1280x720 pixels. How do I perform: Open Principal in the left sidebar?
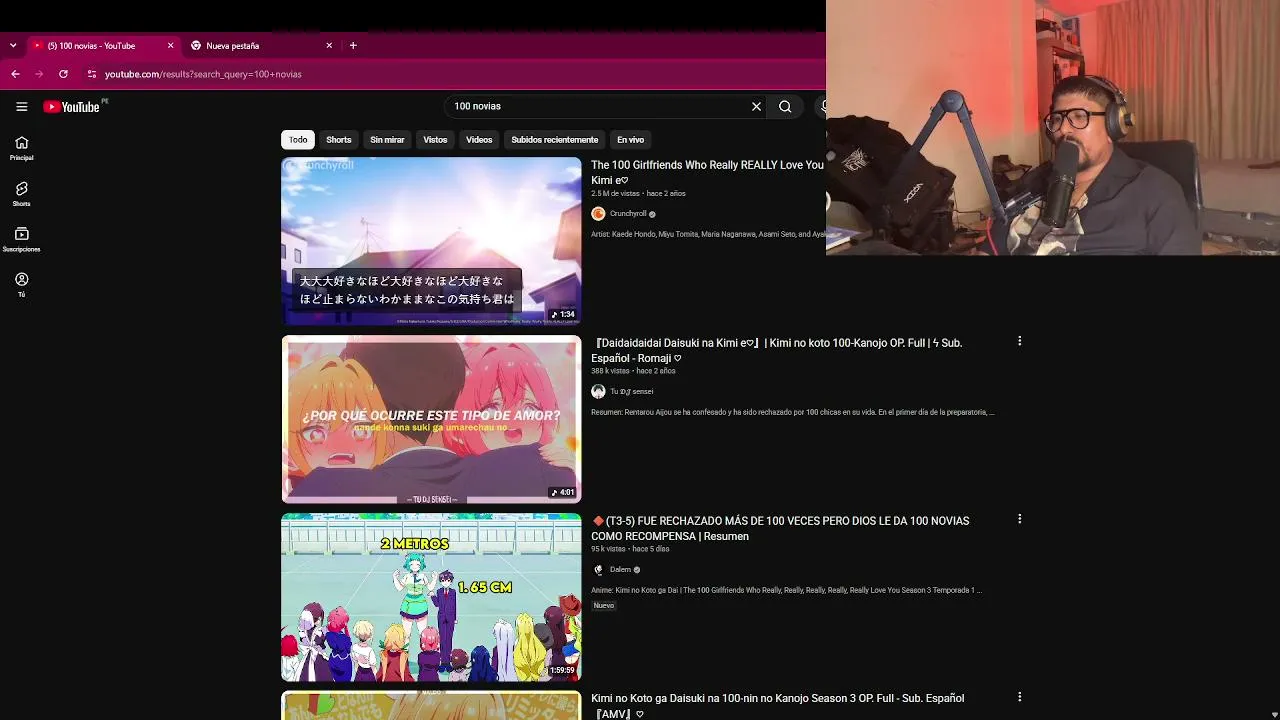[21, 148]
